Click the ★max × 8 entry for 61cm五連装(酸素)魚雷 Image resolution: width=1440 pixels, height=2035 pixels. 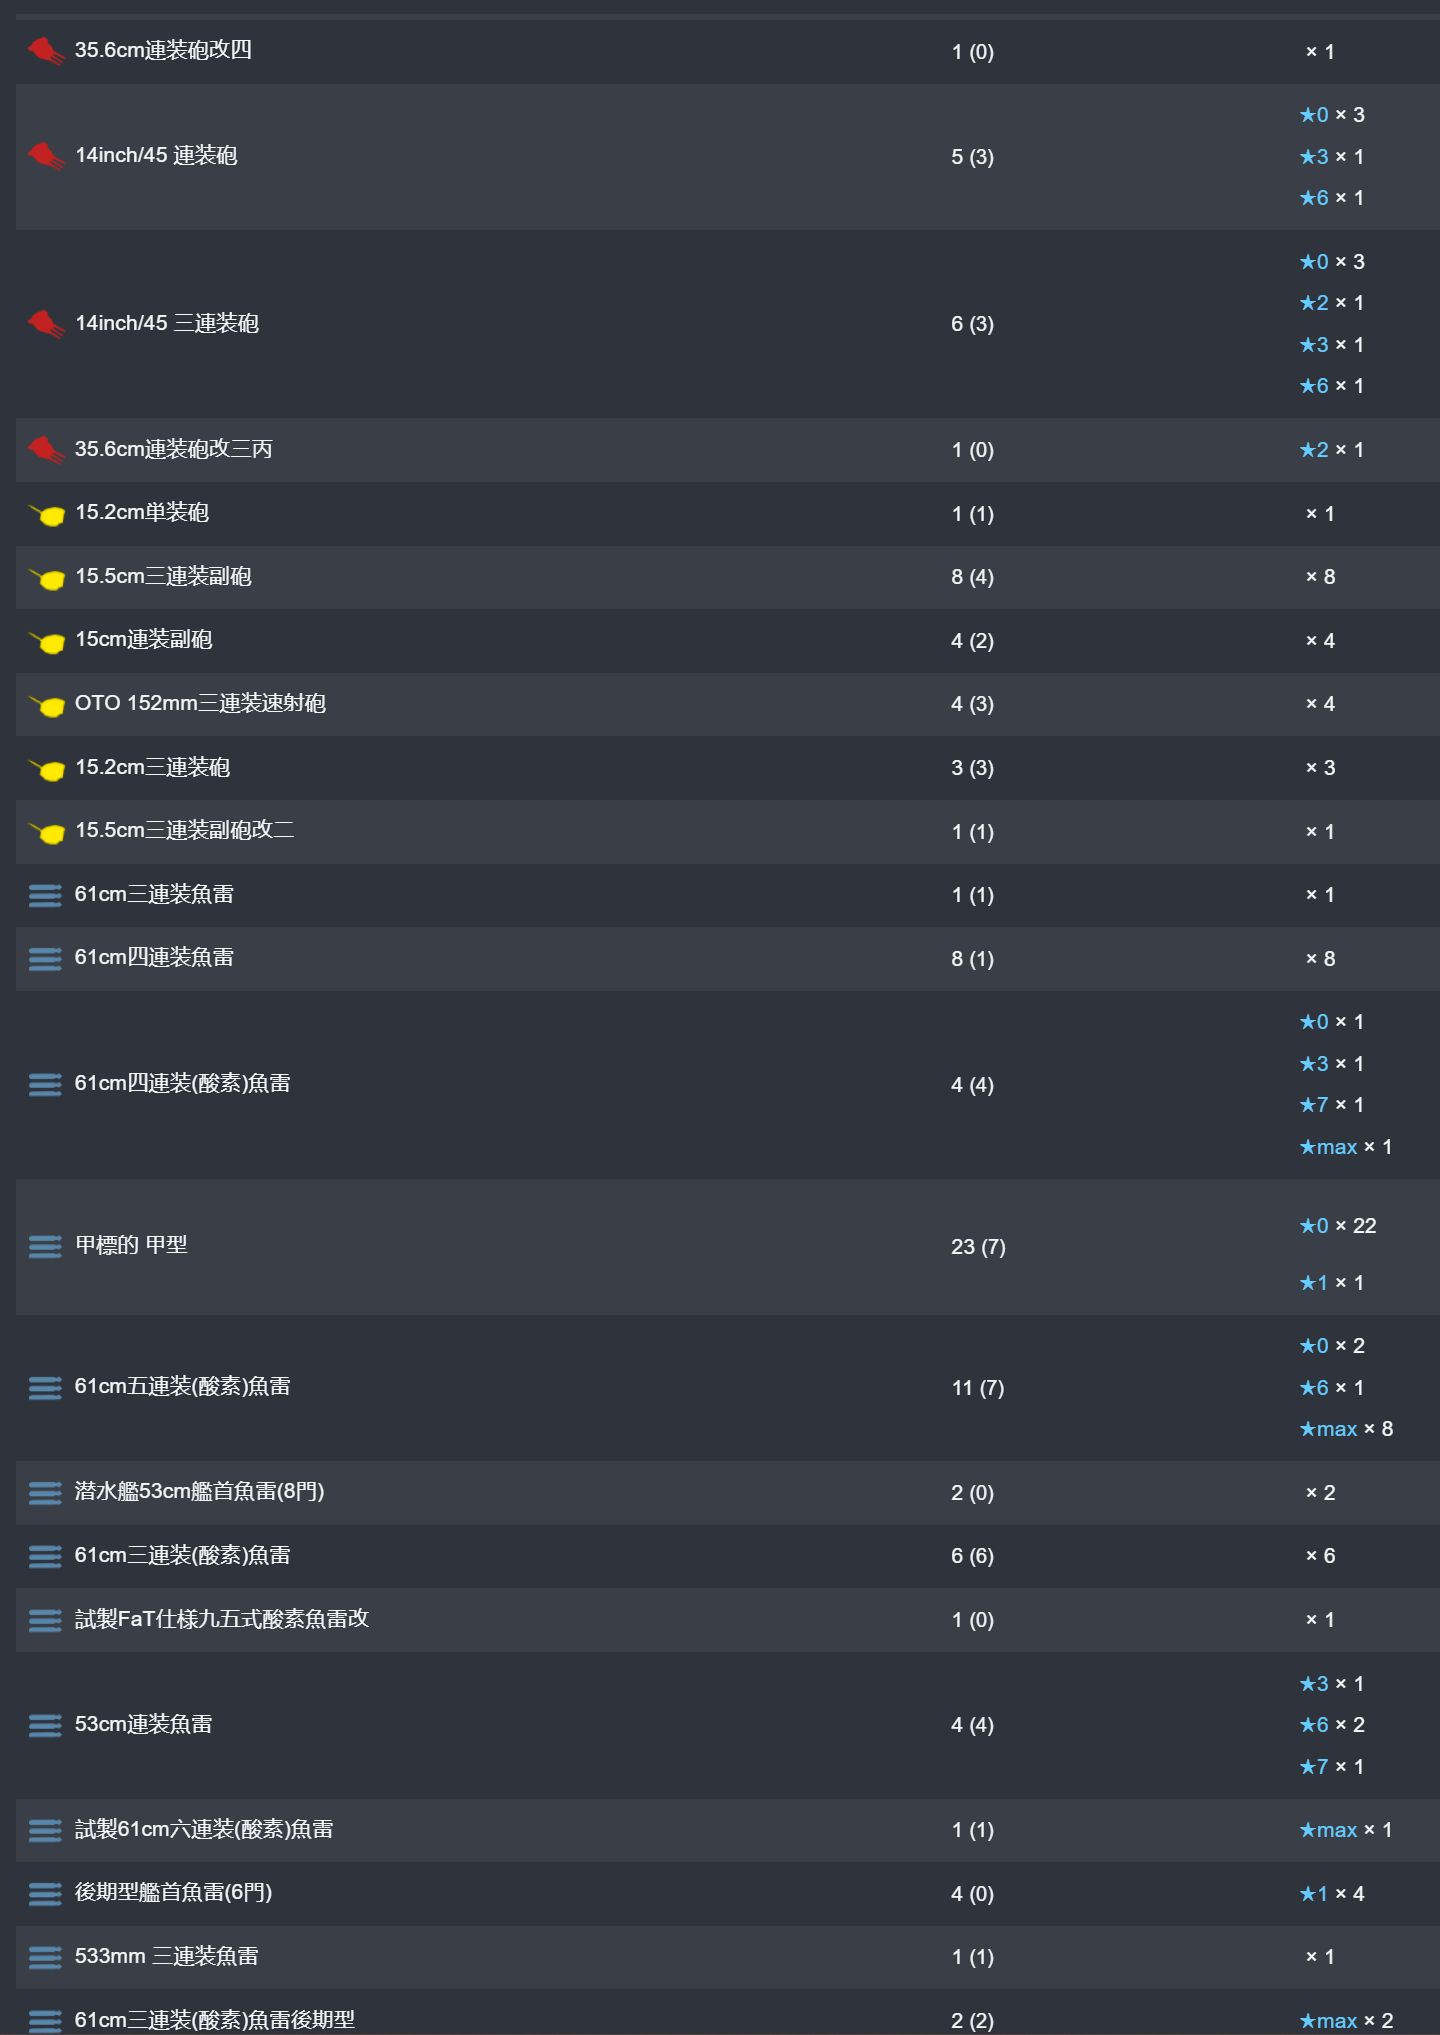pyautogui.click(x=1346, y=1429)
